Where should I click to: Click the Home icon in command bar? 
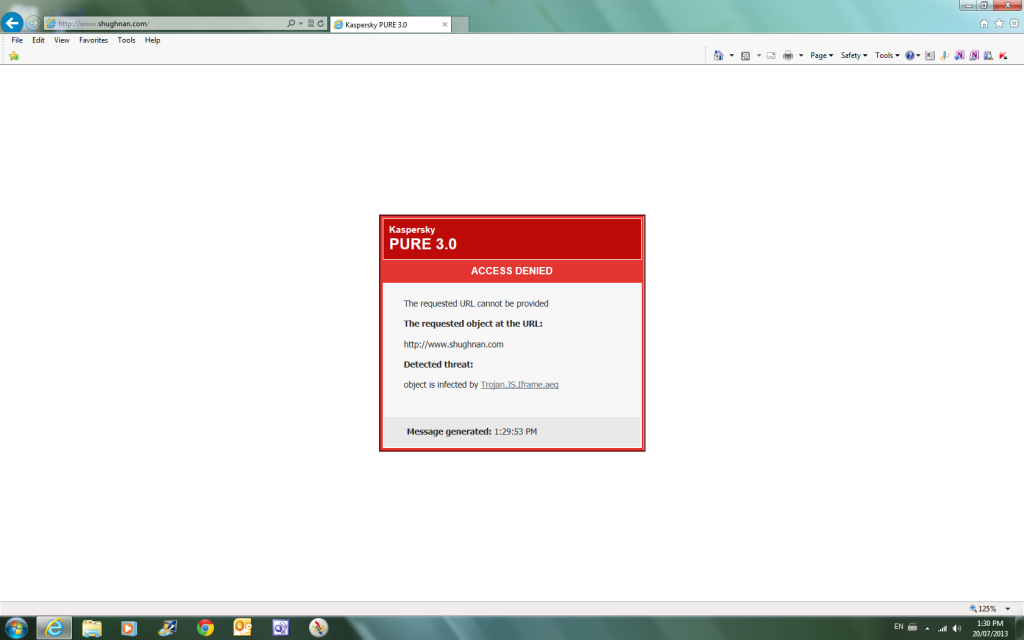click(x=718, y=56)
